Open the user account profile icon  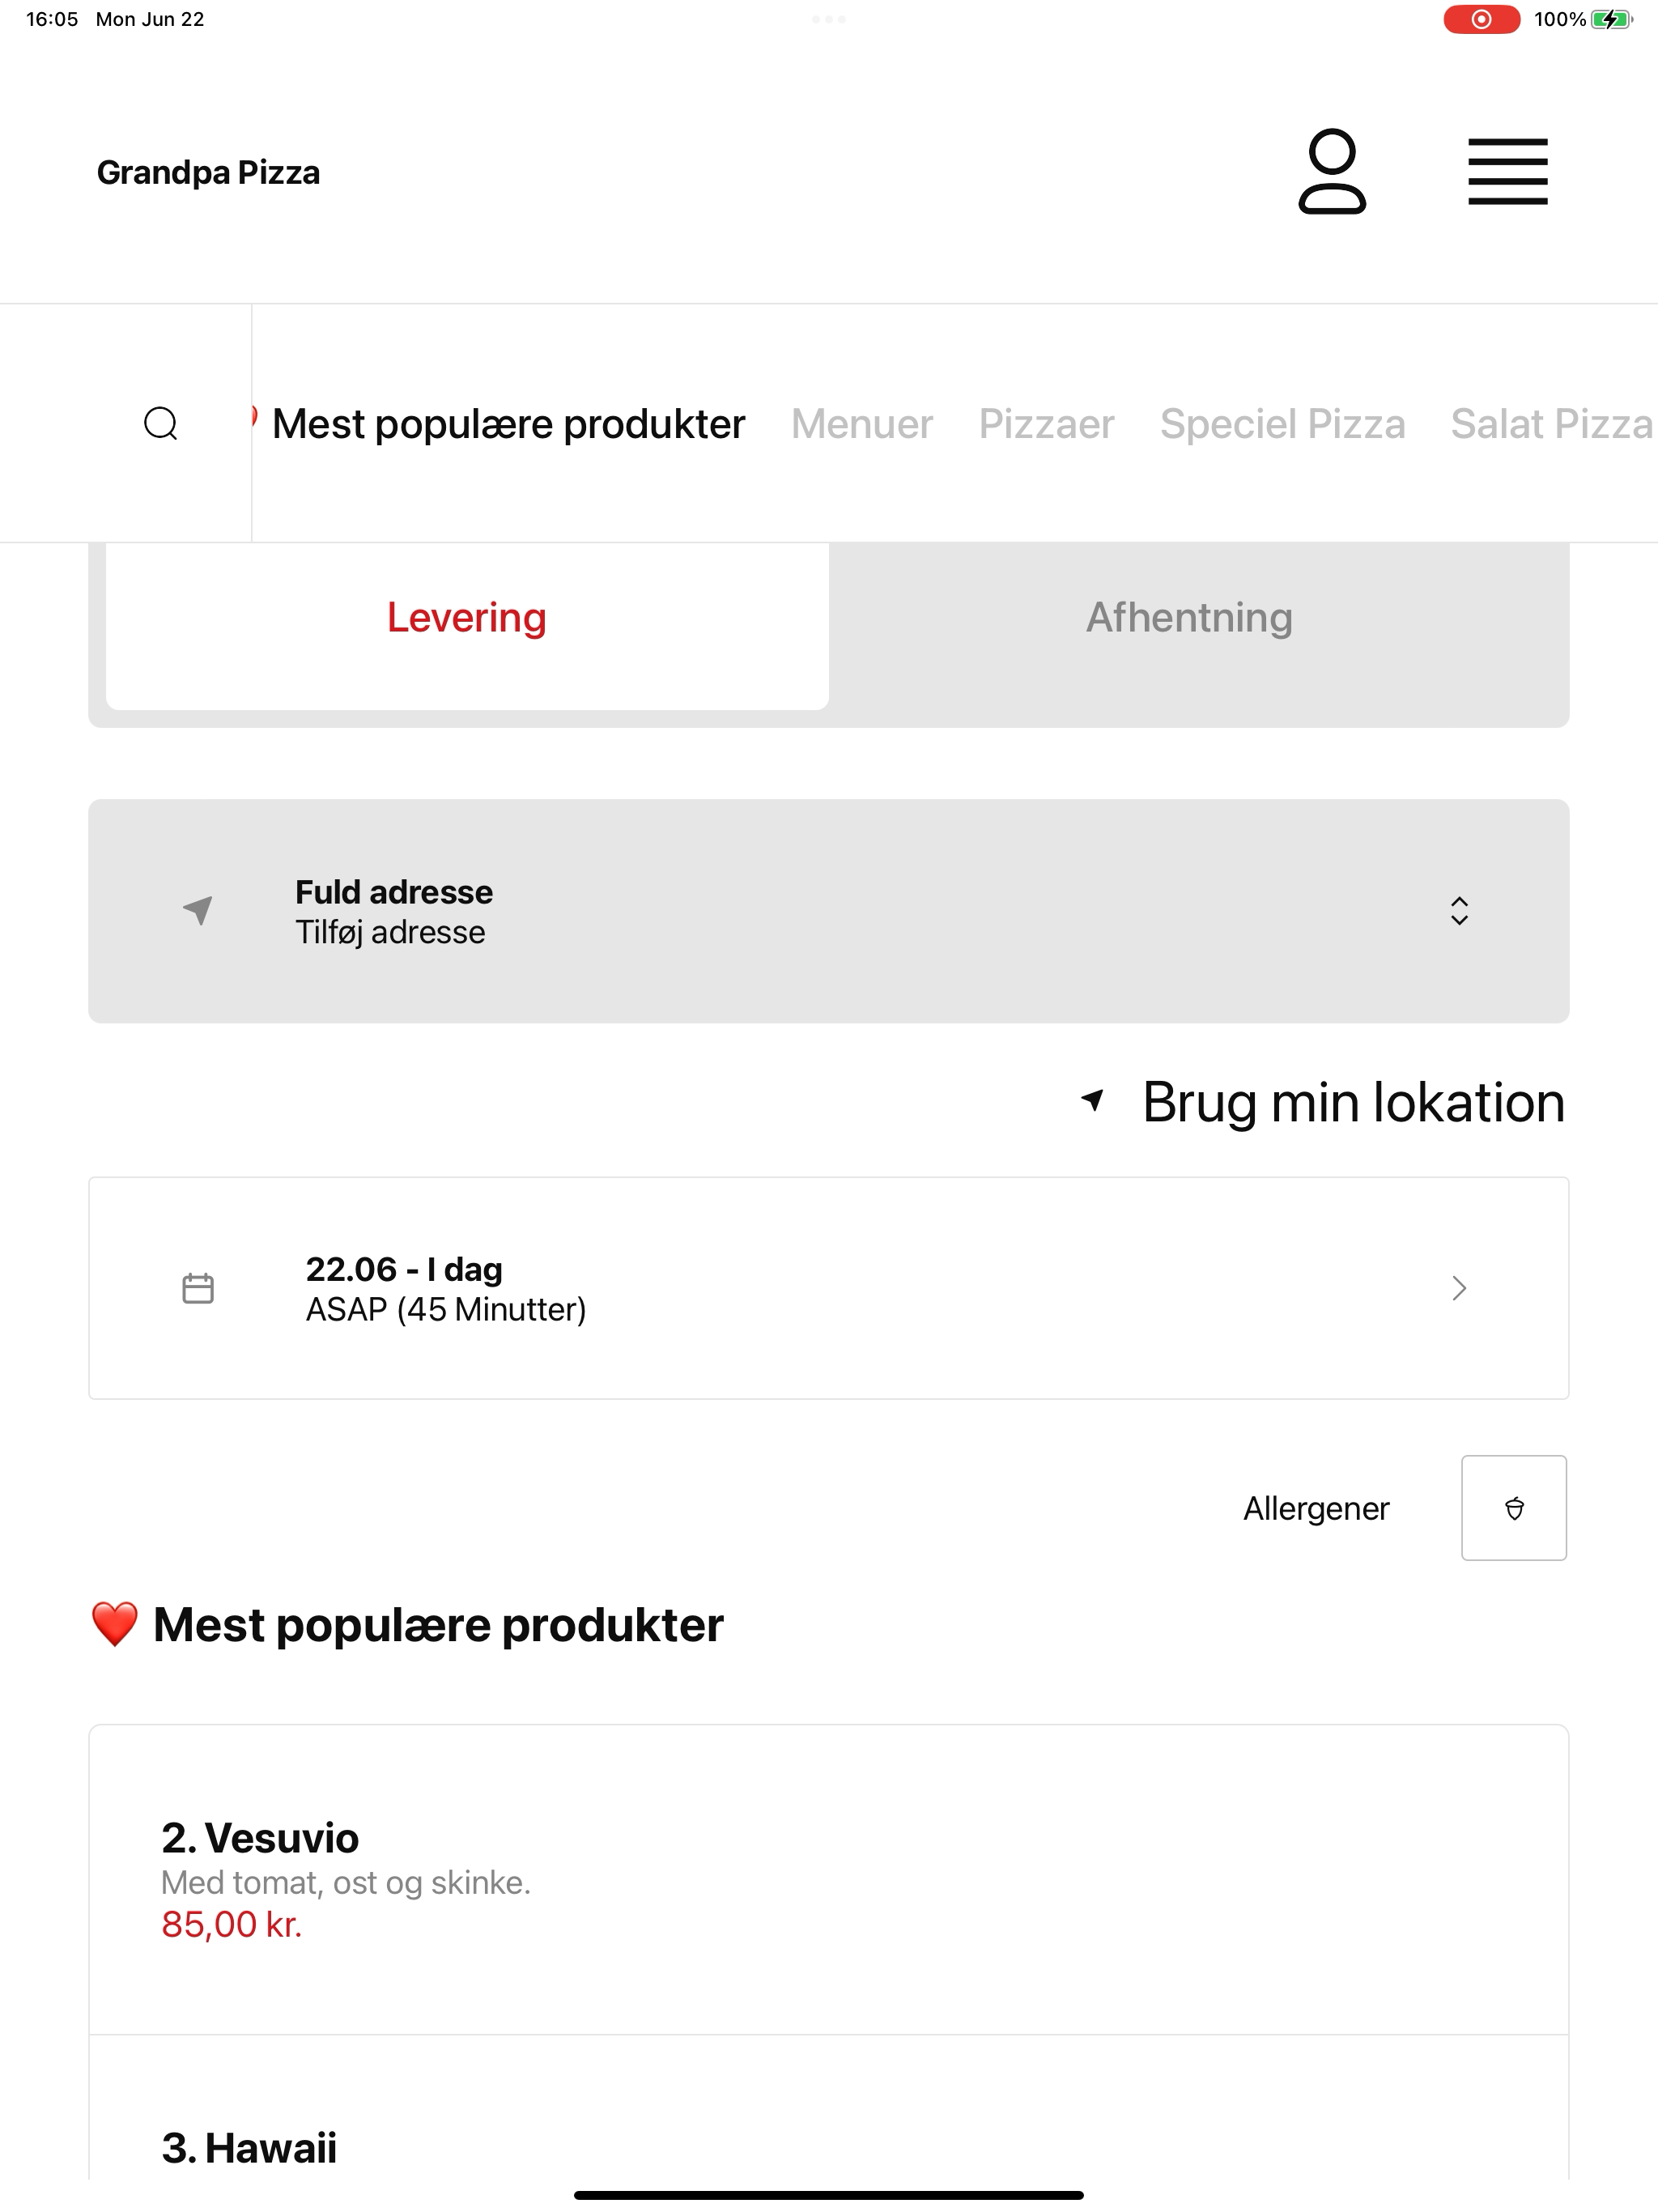tap(1332, 171)
